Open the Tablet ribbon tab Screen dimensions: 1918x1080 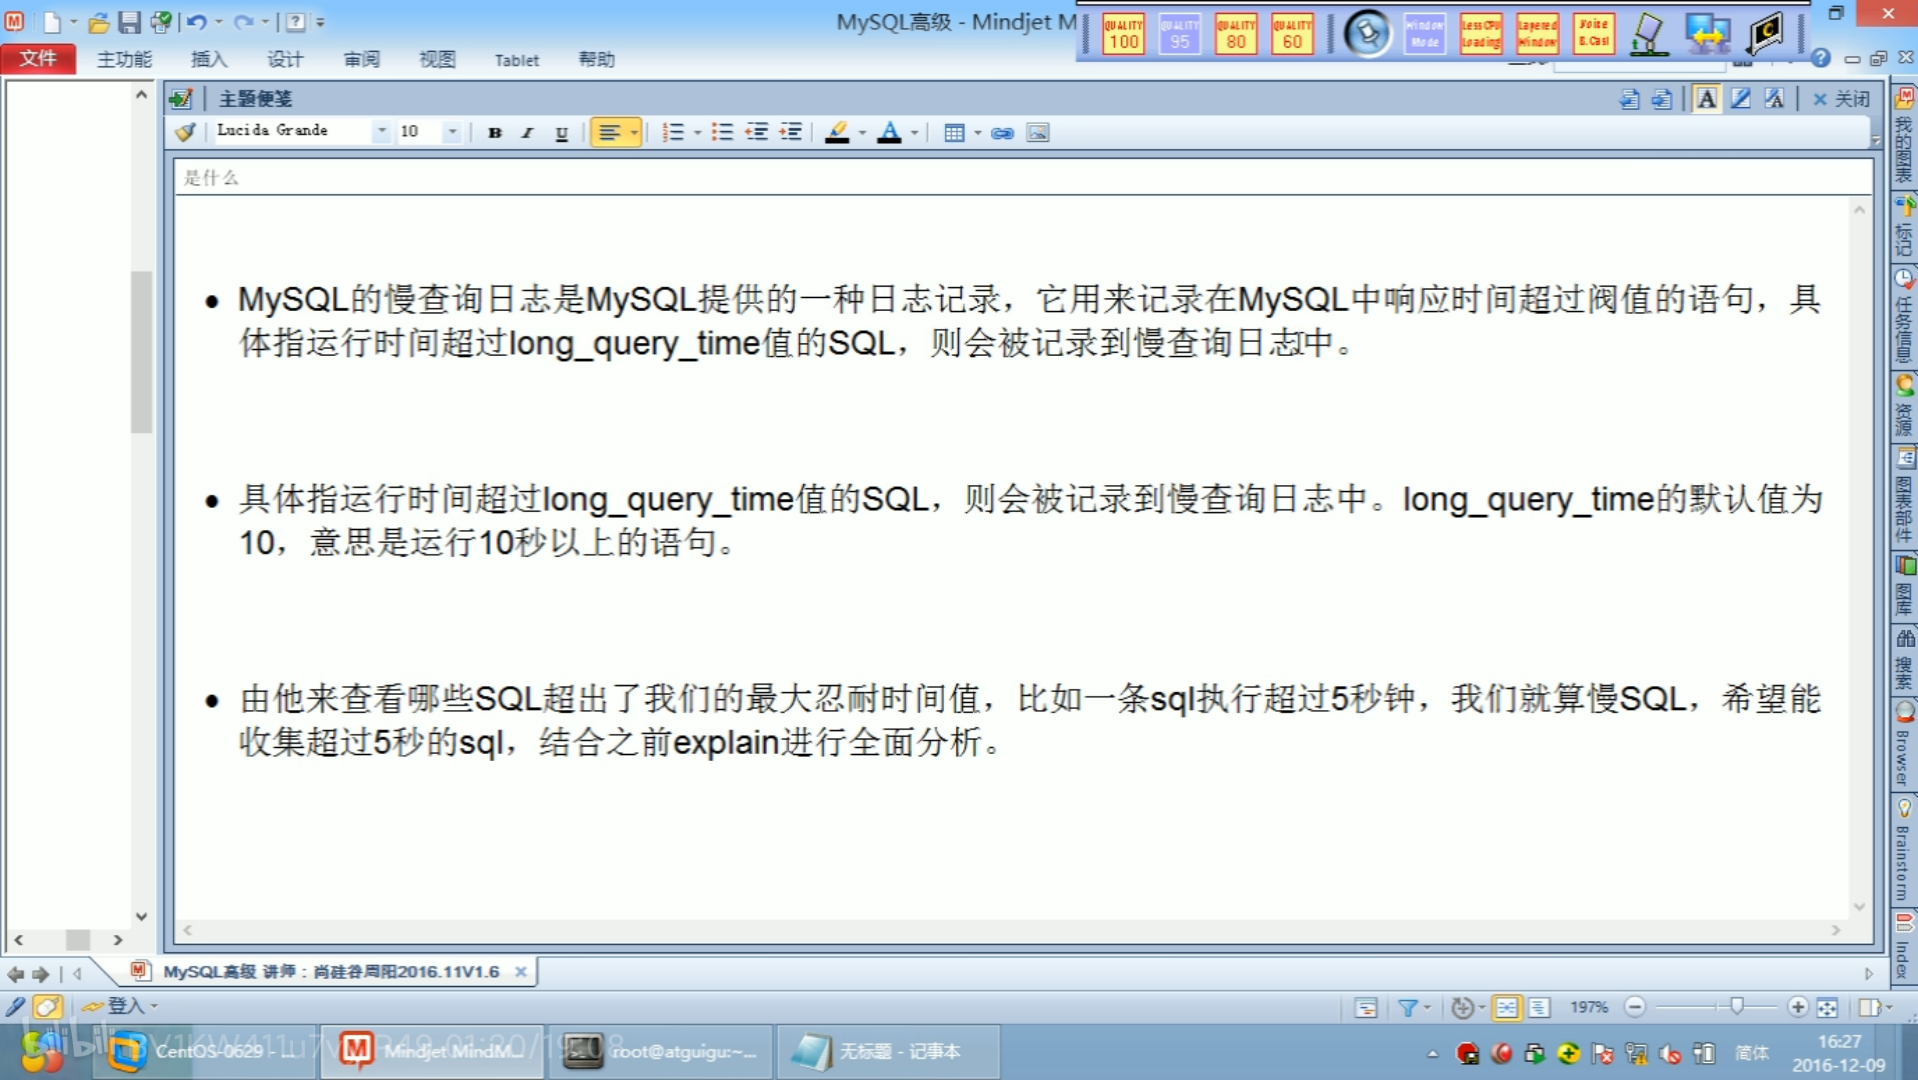click(x=516, y=60)
